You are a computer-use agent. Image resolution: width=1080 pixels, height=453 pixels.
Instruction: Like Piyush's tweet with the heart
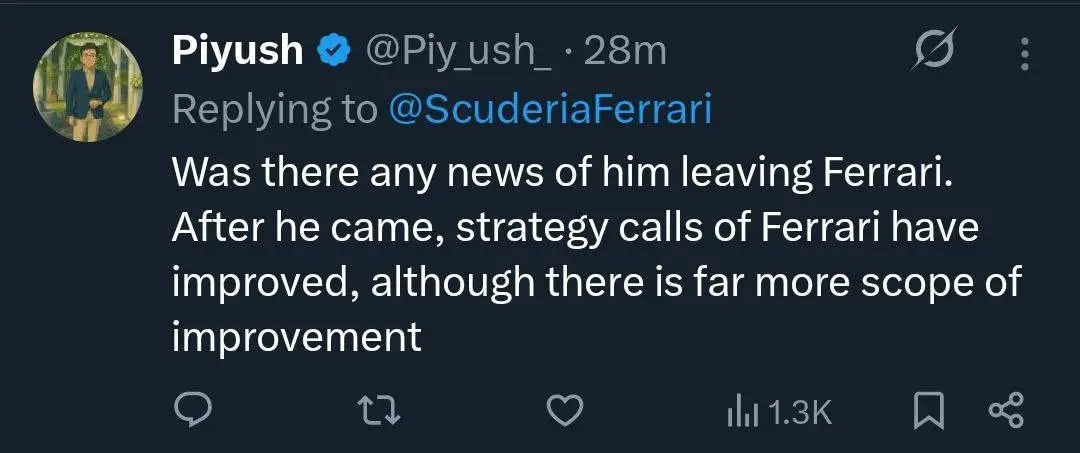point(565,411)
